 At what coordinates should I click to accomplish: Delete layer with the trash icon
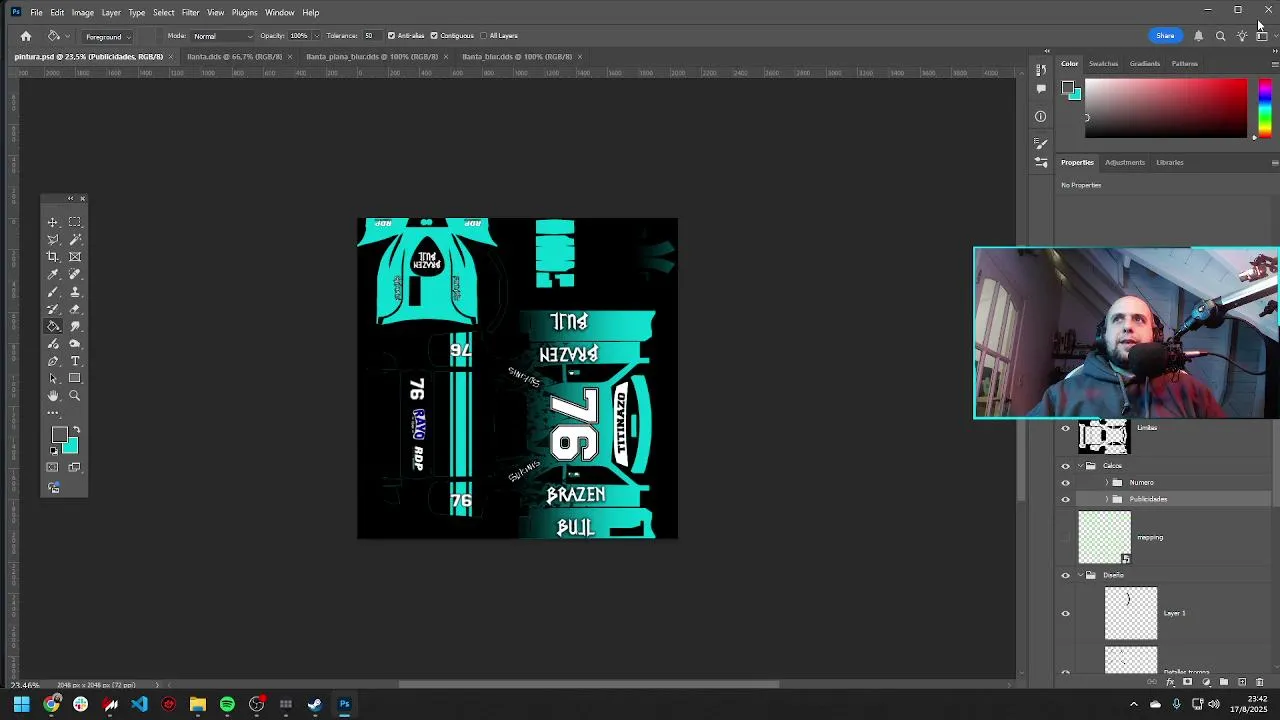1259,682
